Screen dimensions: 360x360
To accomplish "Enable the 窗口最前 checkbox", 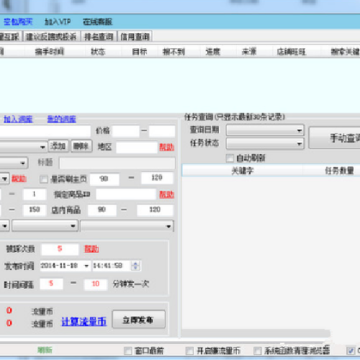I will pyautogui.click(x=128, y=351).
